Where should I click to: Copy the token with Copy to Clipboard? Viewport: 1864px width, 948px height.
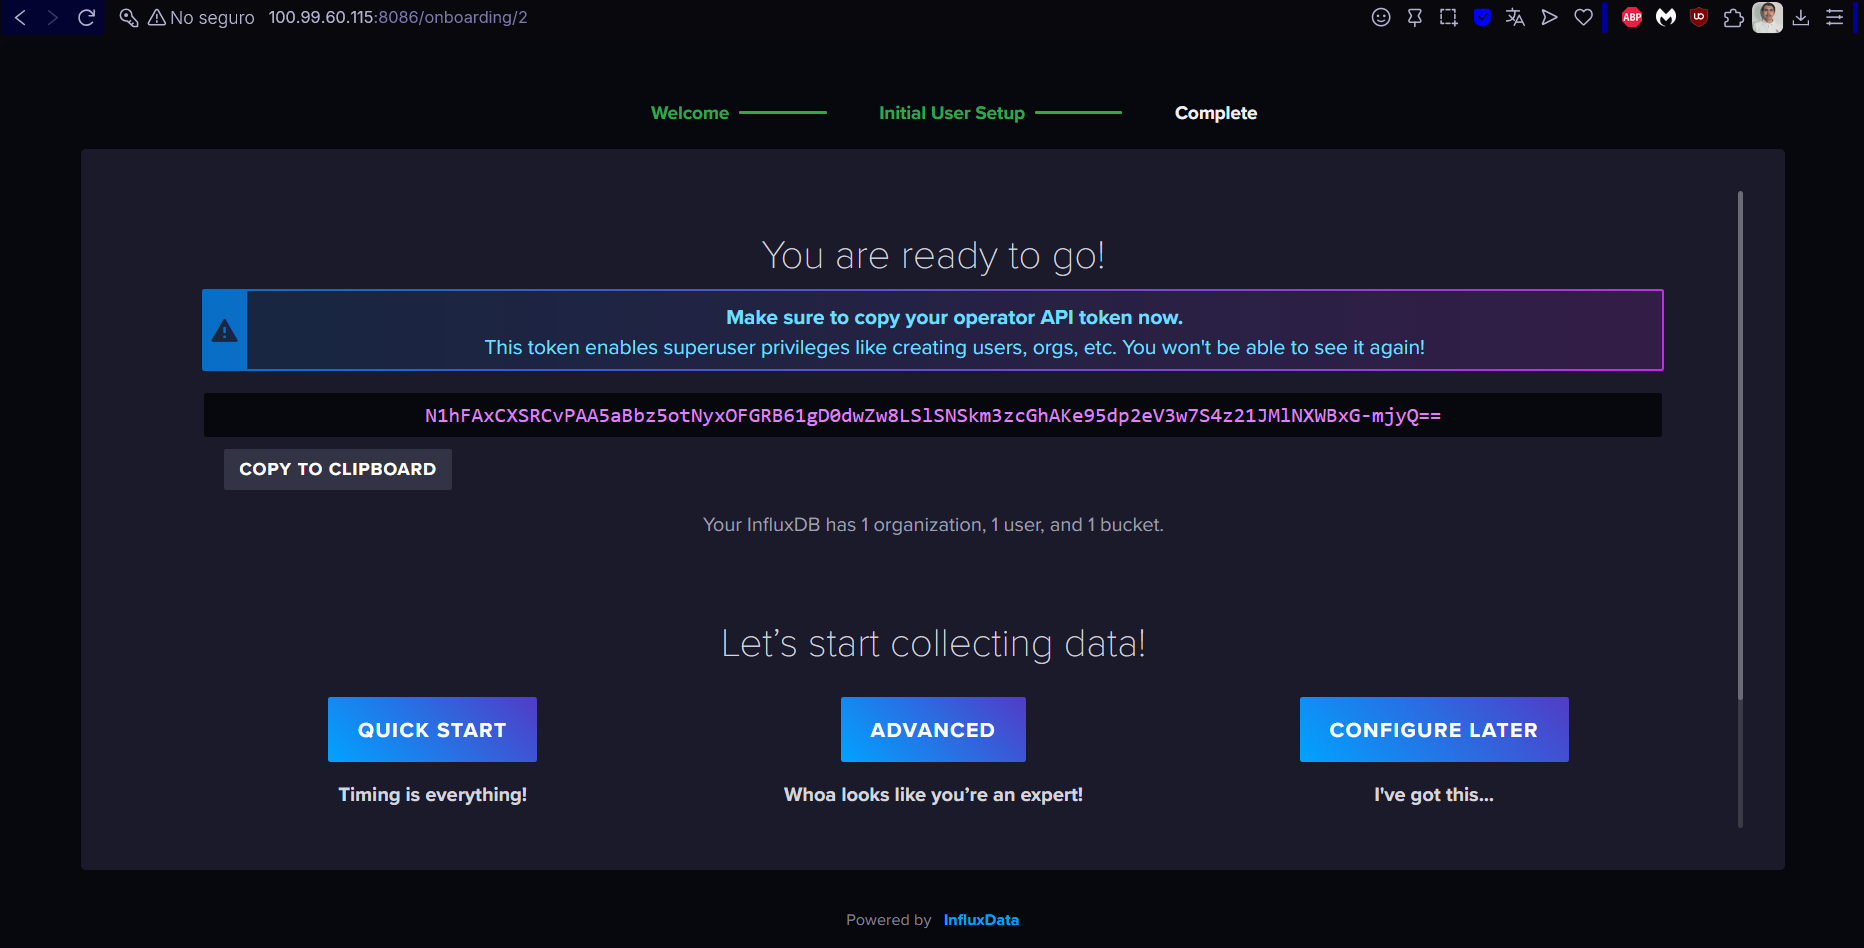(338, 469)
